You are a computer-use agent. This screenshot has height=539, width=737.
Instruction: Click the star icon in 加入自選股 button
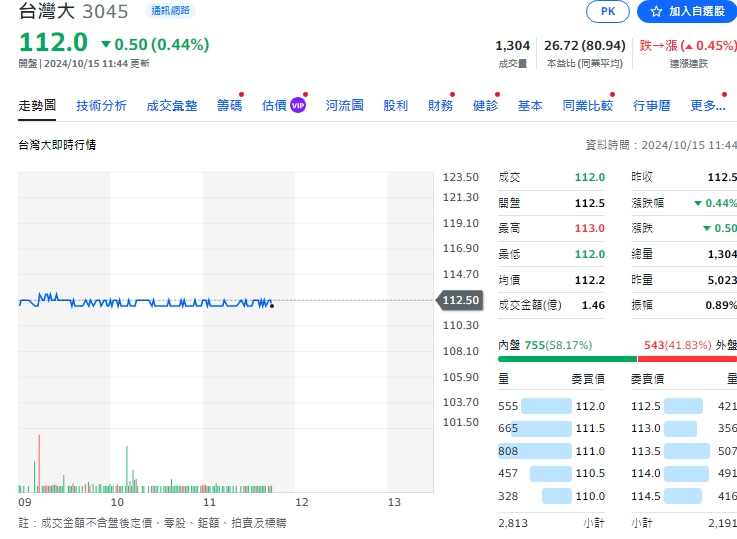click(x=656, y=11)
